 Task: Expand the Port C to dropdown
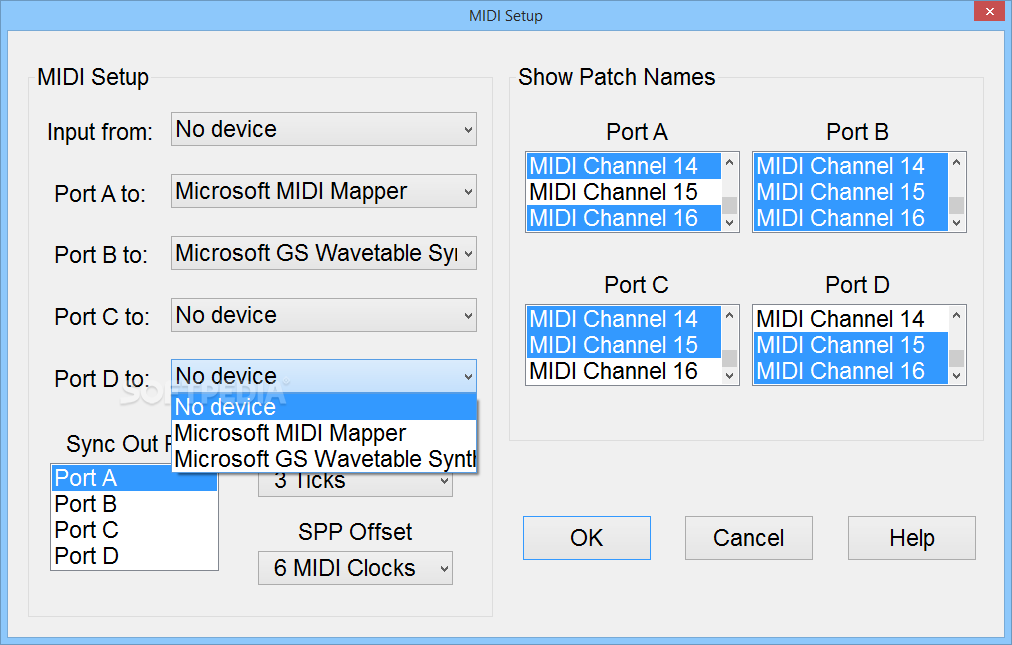[x=323, y=315]
